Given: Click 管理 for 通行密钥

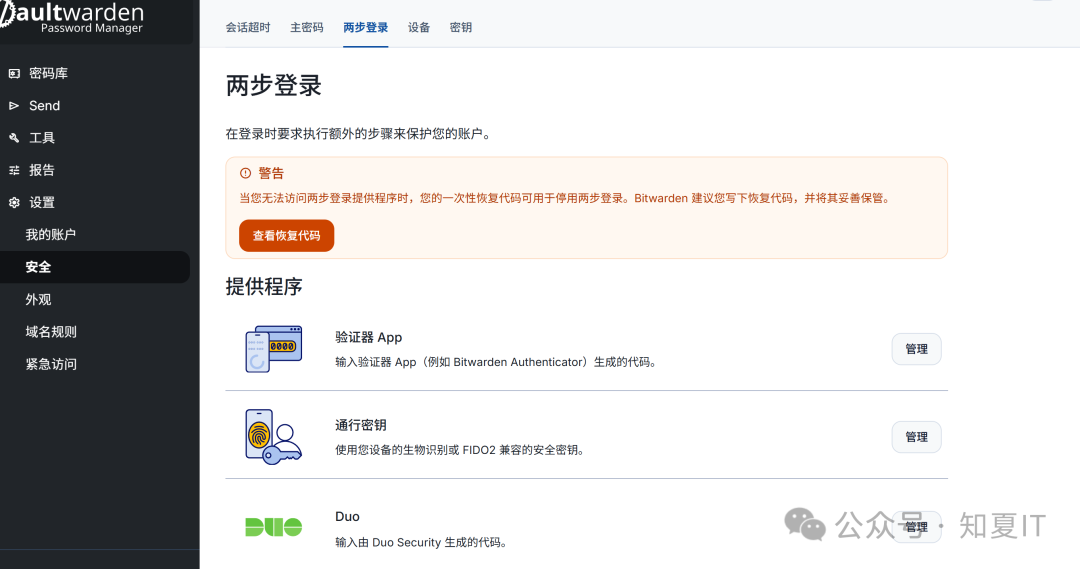Looking at the screenshot, I should 916,437.
